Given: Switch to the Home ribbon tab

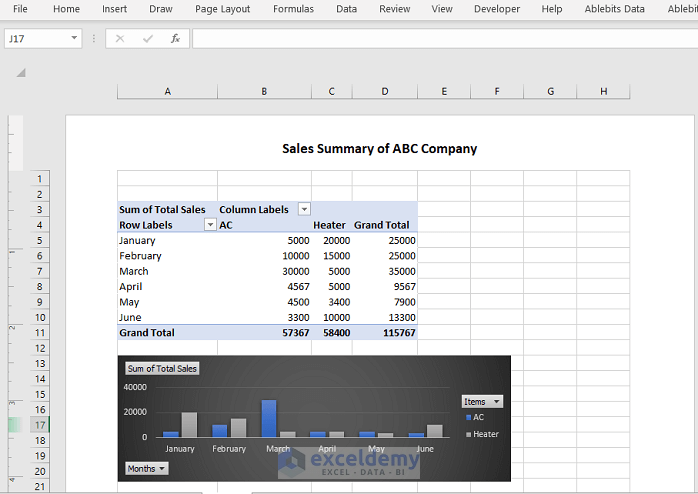Looking at the screenshot, I should [66, 9].
